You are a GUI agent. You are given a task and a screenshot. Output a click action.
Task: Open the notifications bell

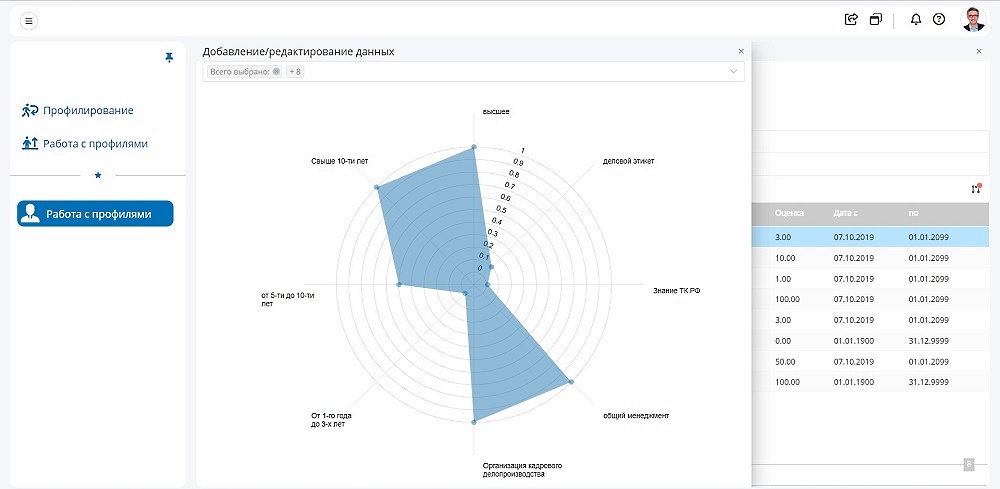click(x=916, y=19)
